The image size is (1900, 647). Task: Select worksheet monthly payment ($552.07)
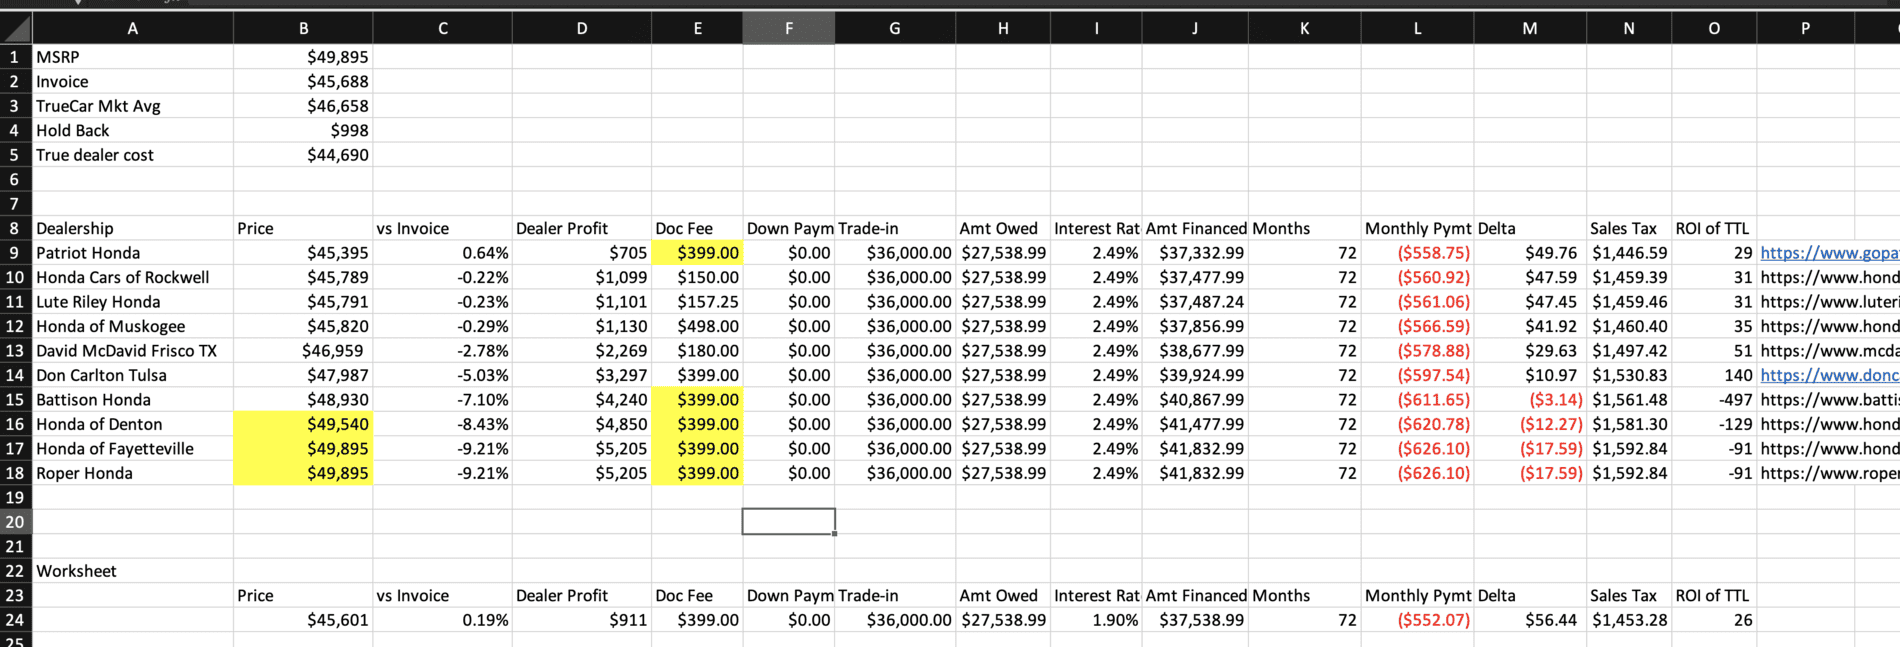click(1417, 620)
